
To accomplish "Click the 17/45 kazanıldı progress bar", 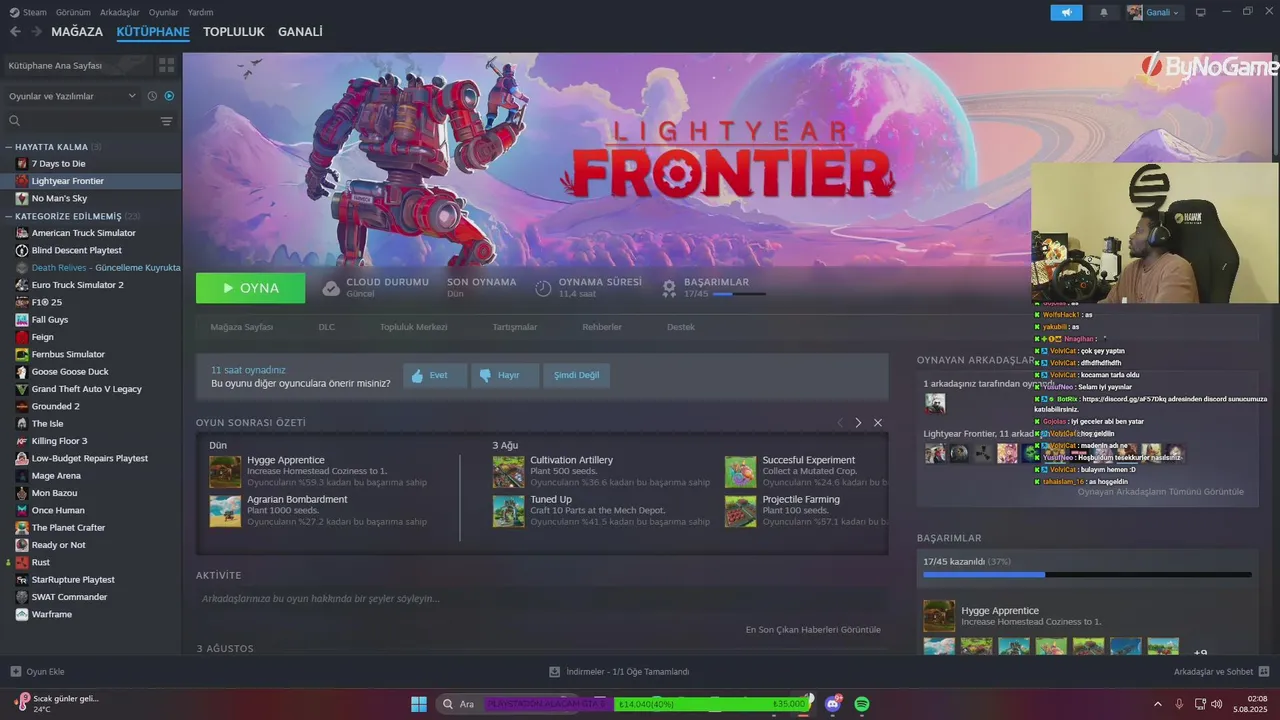I will click(x=1087, y=575).
